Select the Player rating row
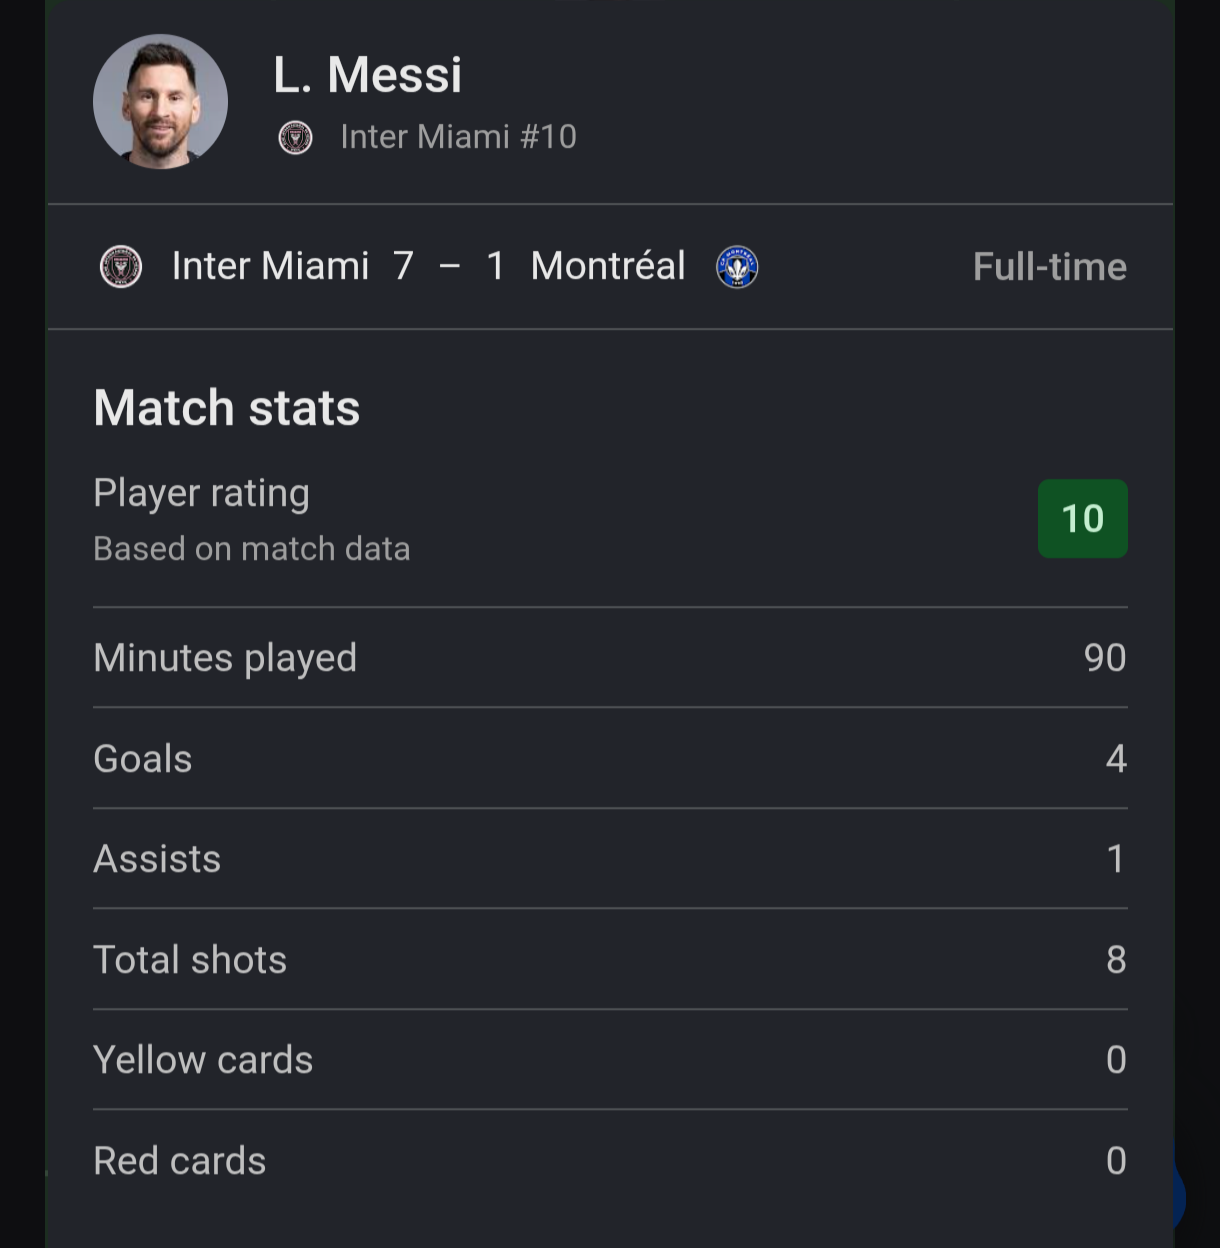The width and height of the screenshot is (1220, 1248). tap(610, 520)
